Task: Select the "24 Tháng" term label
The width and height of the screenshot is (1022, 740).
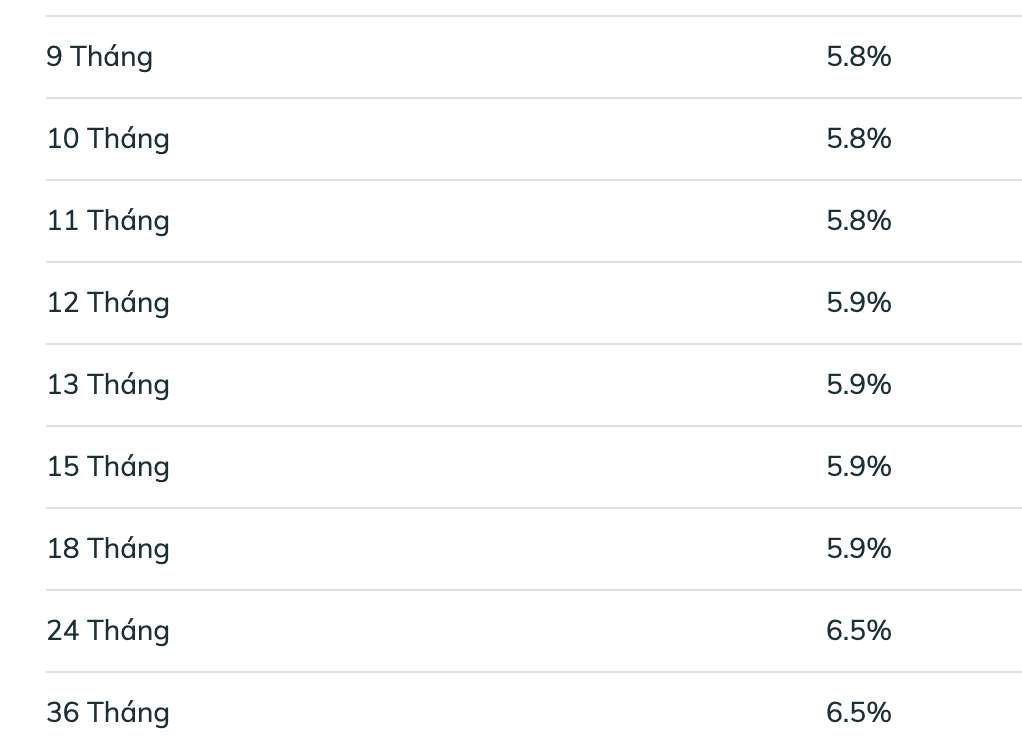Action: click(x=108, y=631)
